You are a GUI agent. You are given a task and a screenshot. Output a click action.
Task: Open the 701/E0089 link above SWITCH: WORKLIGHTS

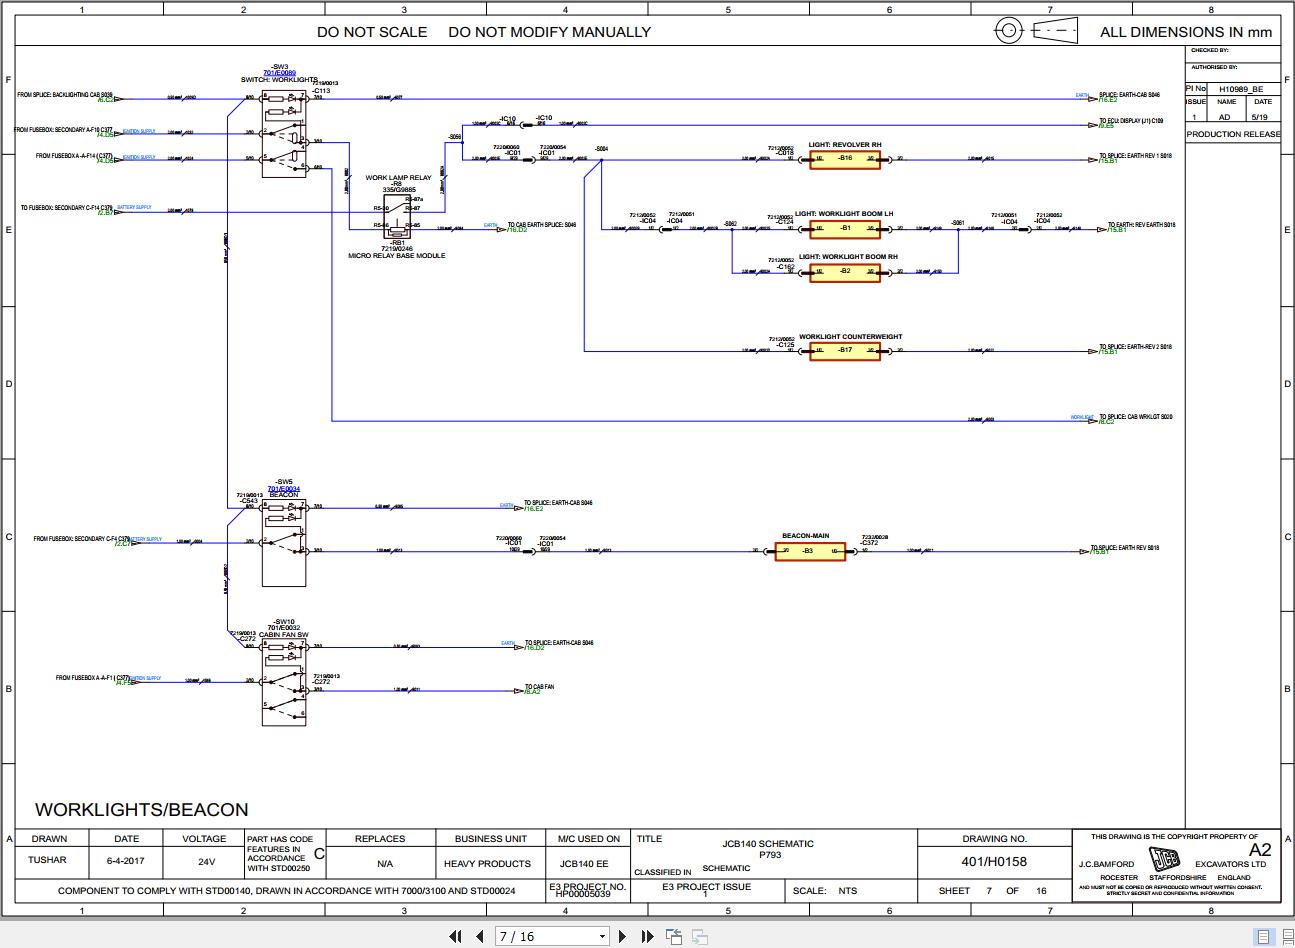pyautogui.click(x=279, y=73)
